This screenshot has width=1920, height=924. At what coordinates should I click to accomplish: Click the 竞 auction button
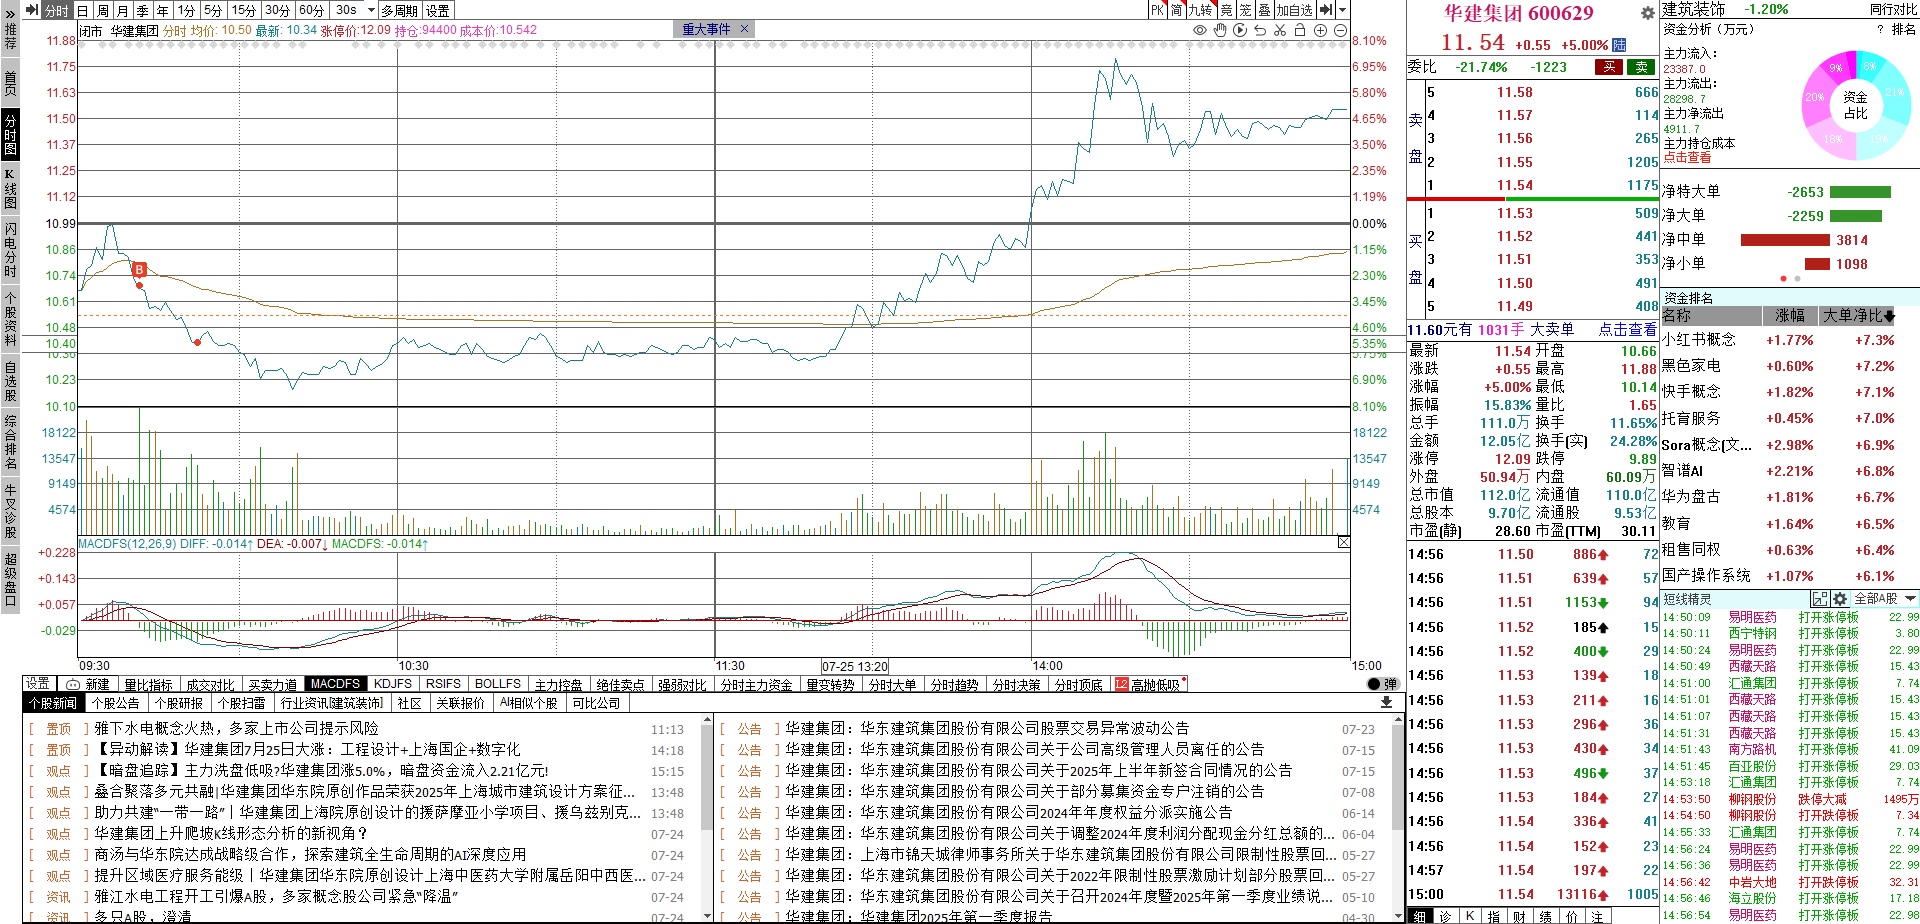click(1226, 10)
